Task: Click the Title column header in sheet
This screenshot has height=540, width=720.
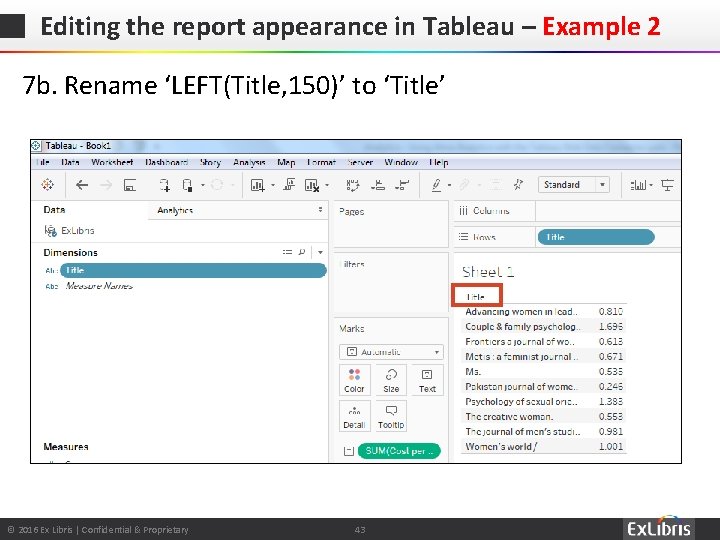Action: pos(475,297)
